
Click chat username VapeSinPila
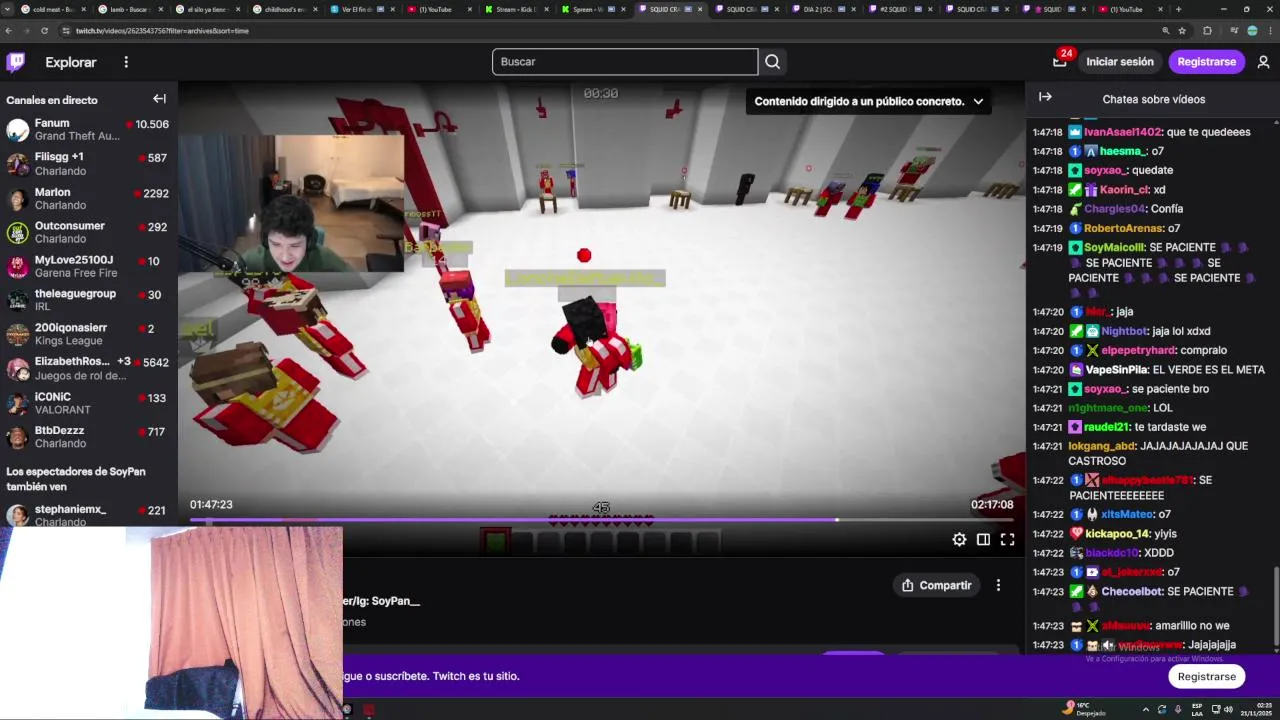[x=1118, y=370]
